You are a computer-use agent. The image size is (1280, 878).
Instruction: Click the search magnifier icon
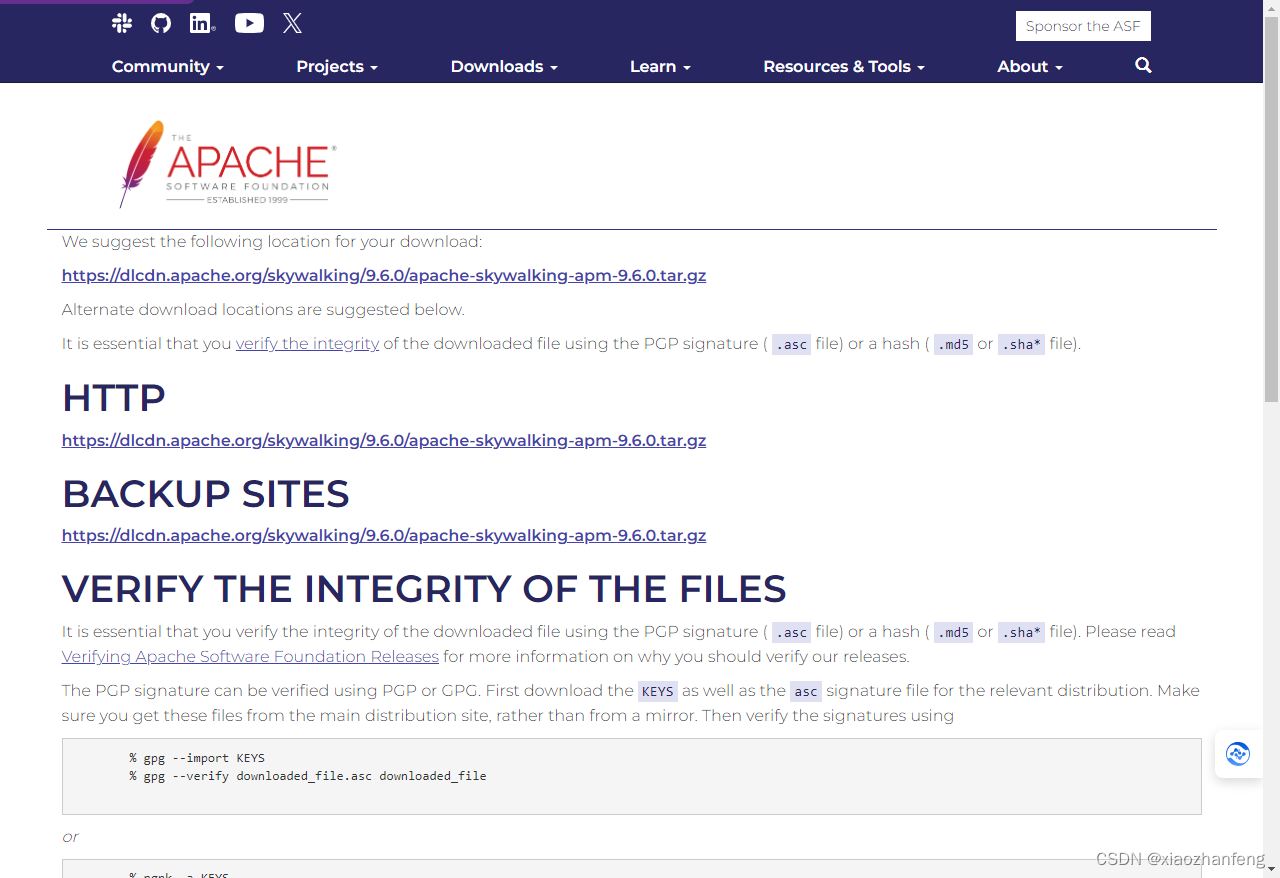[1144, 66]
